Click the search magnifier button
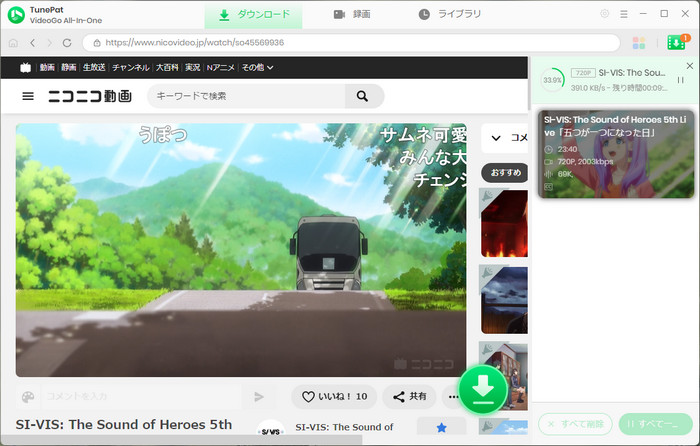The width and height of the screenshot is (700, 446). pyautogui.click(x=363, y=96)
